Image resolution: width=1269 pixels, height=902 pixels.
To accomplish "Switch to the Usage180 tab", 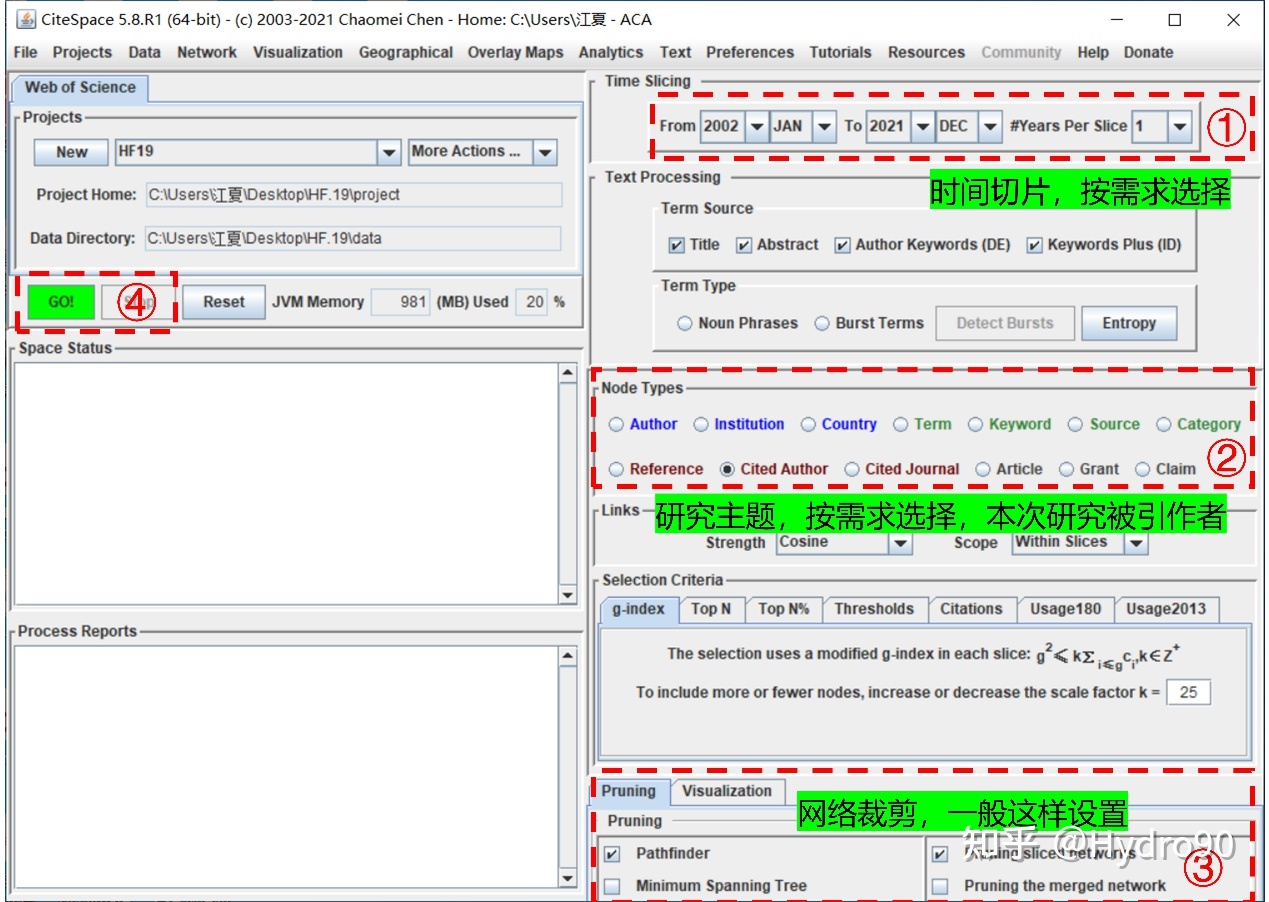I will click(1066, 609).
